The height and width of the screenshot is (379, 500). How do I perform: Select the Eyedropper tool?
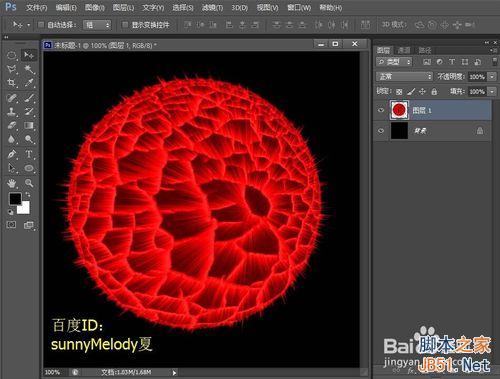click(x=29, y=83)
